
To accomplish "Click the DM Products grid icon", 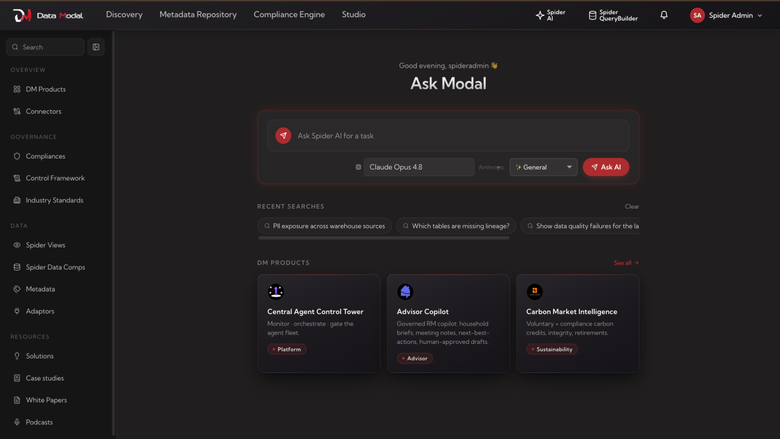I will [17, 89].
